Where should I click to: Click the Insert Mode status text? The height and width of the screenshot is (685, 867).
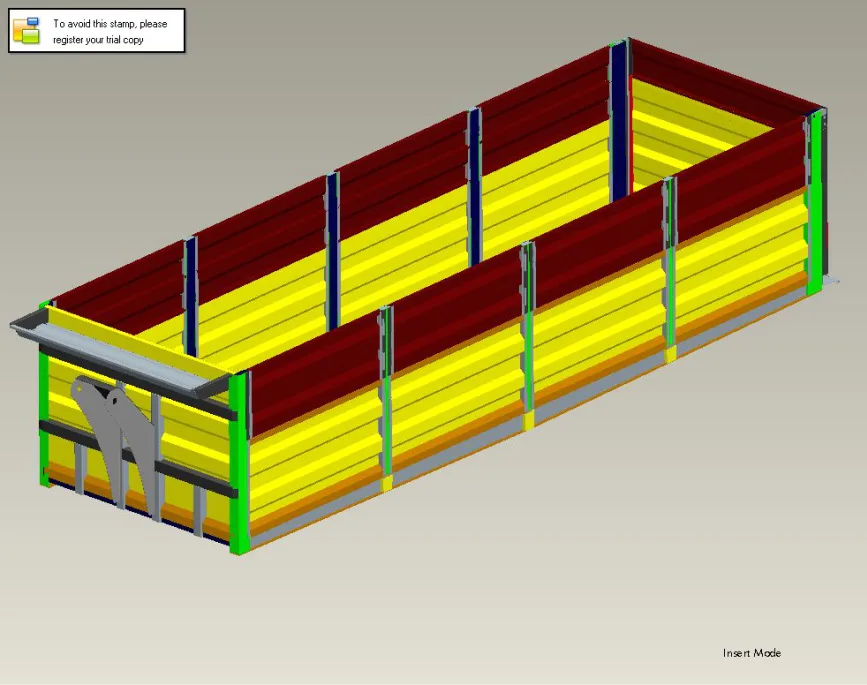[752, 653]
